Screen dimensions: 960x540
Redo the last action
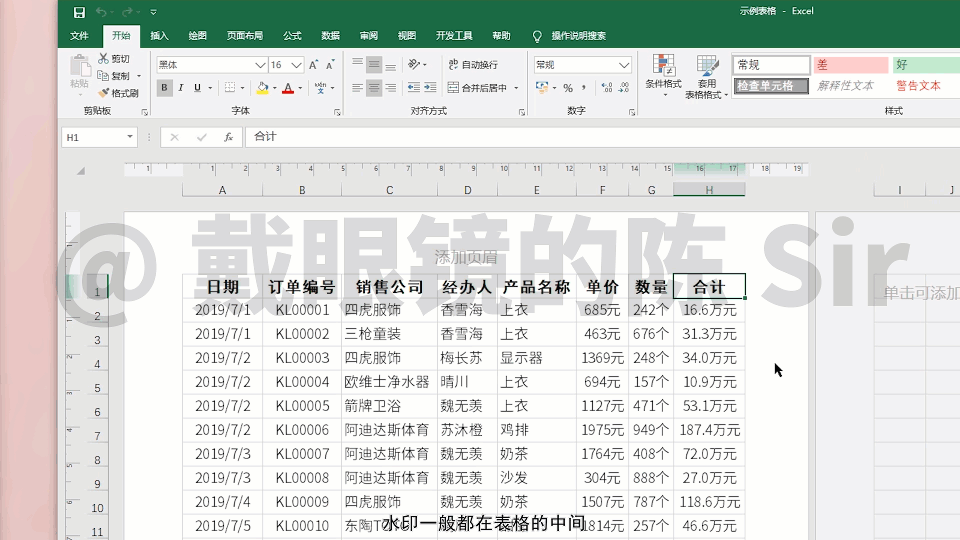pos(127,12)
